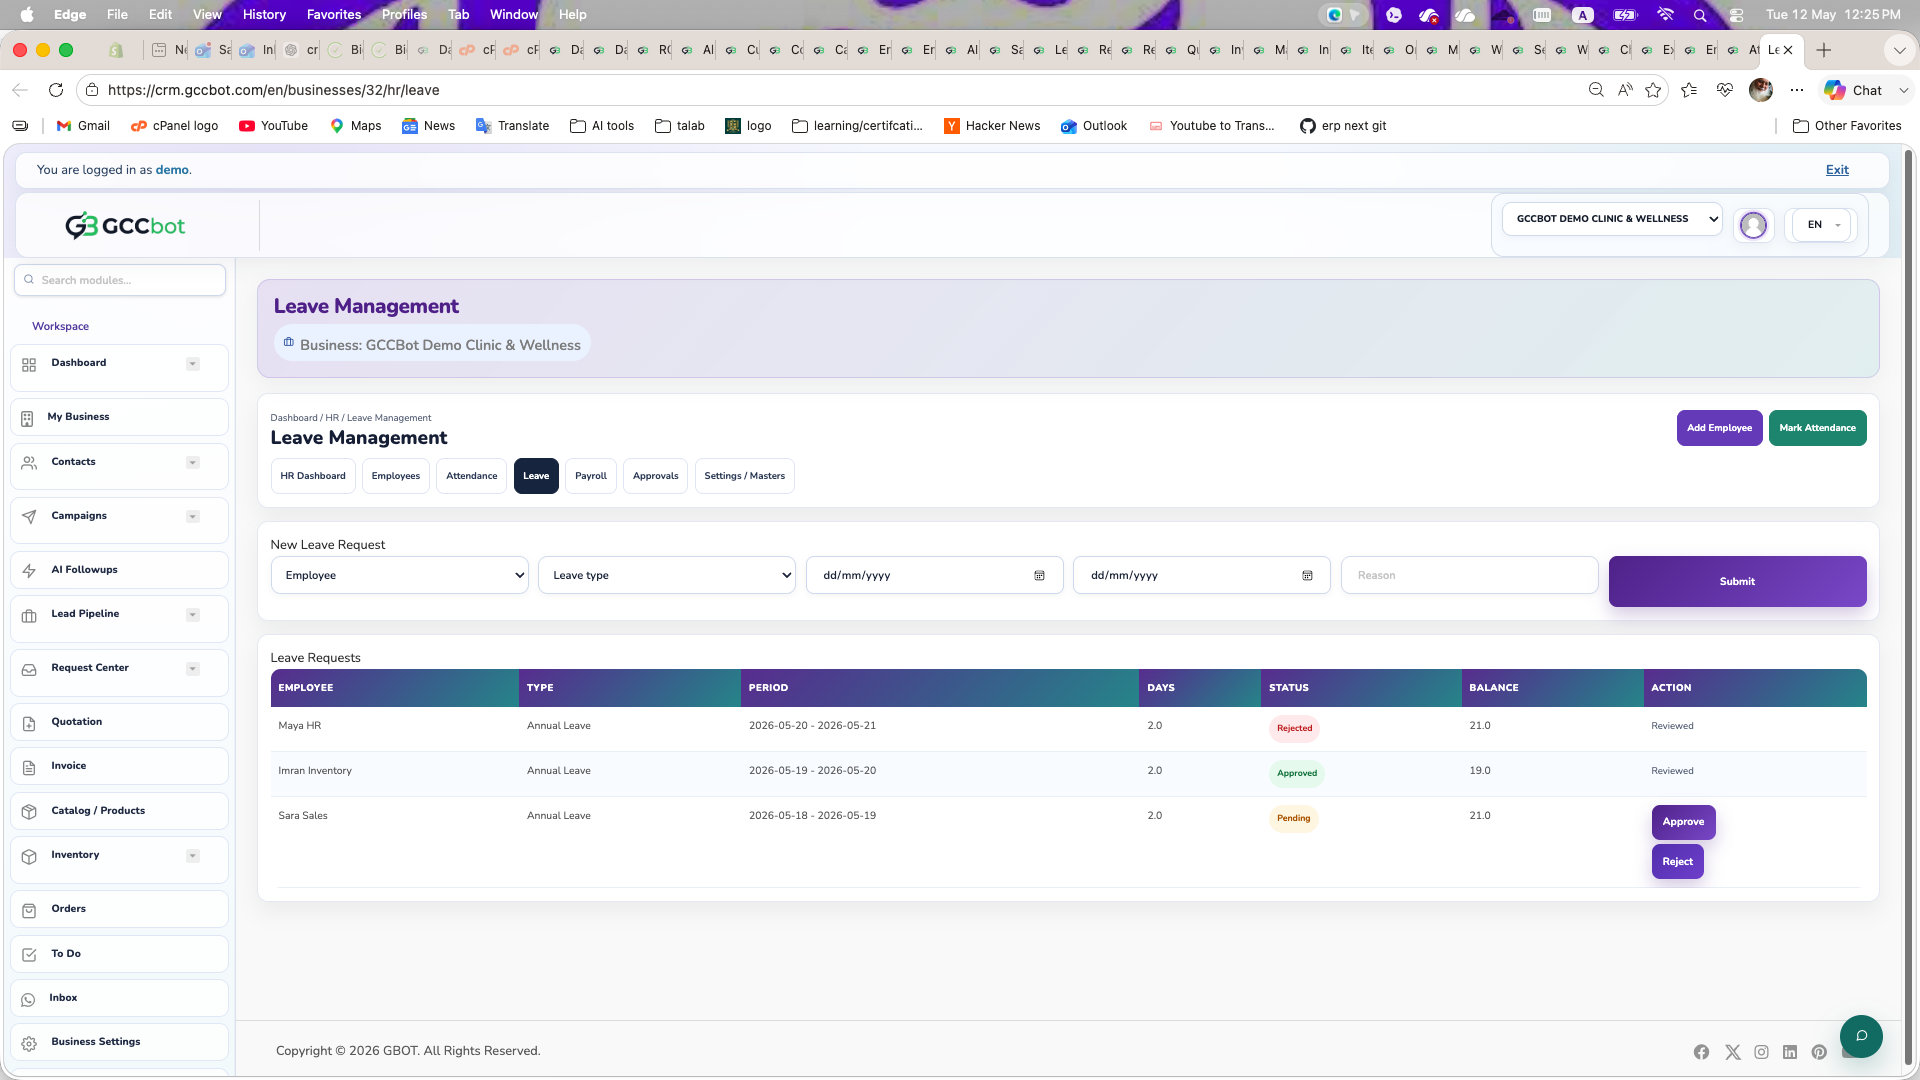Click the Lead Pipeline briefcase icon

coord(29,616)
